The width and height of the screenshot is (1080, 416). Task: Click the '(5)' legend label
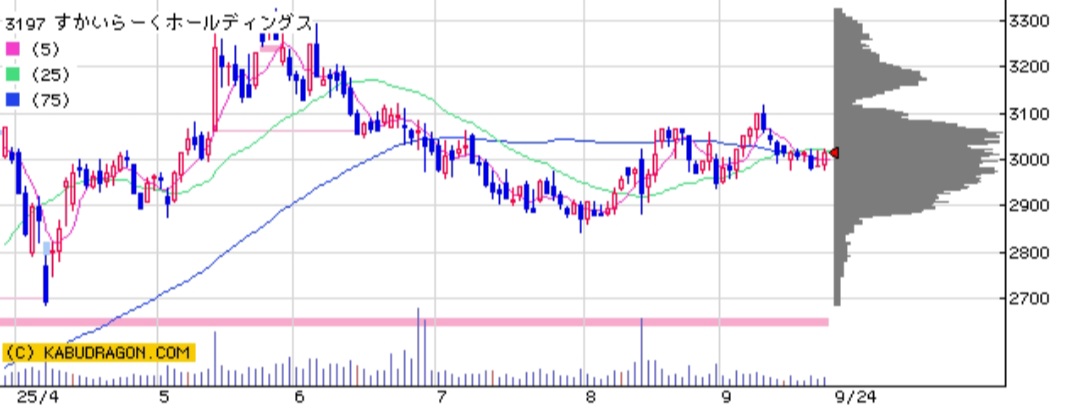click(x=45, y=50)
